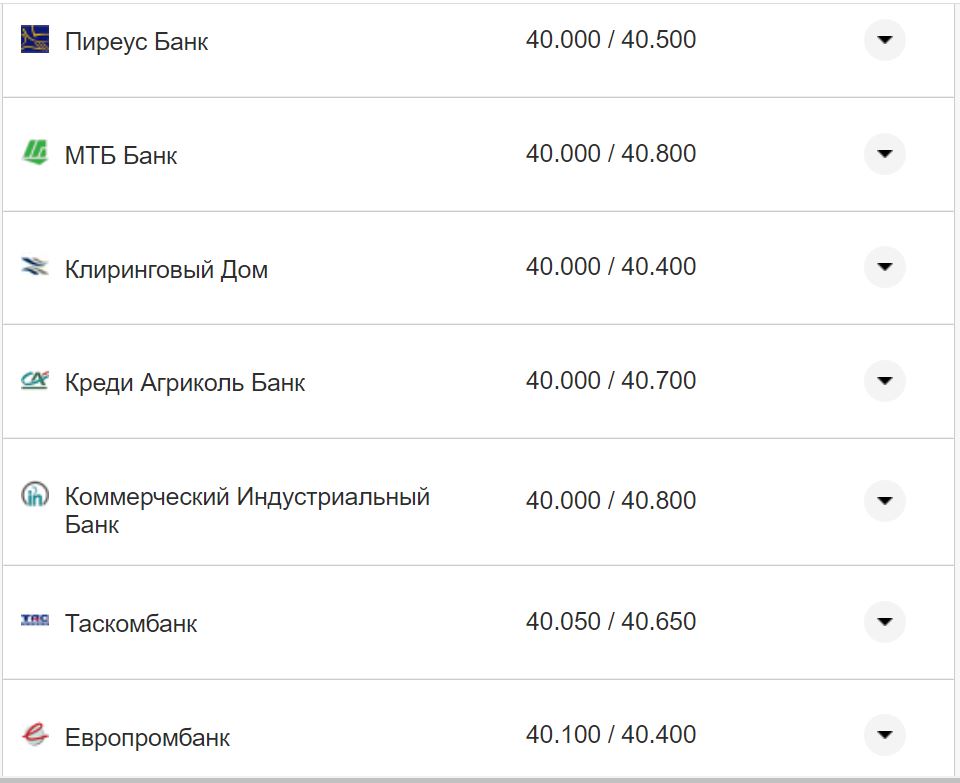Click the 40.100 / 40.400 Европромбанк rate
The width and height of the screenshot is (960, 783).
point(612,733)
